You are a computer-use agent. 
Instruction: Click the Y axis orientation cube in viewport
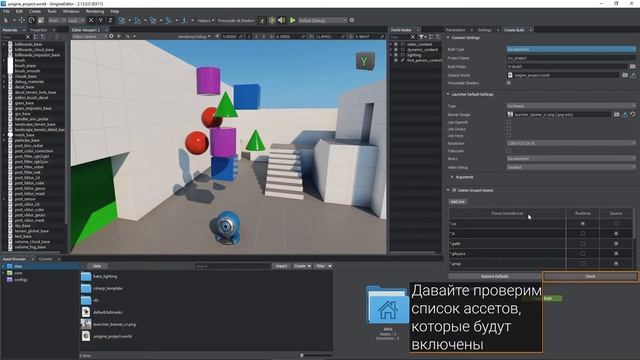point(364,62)
